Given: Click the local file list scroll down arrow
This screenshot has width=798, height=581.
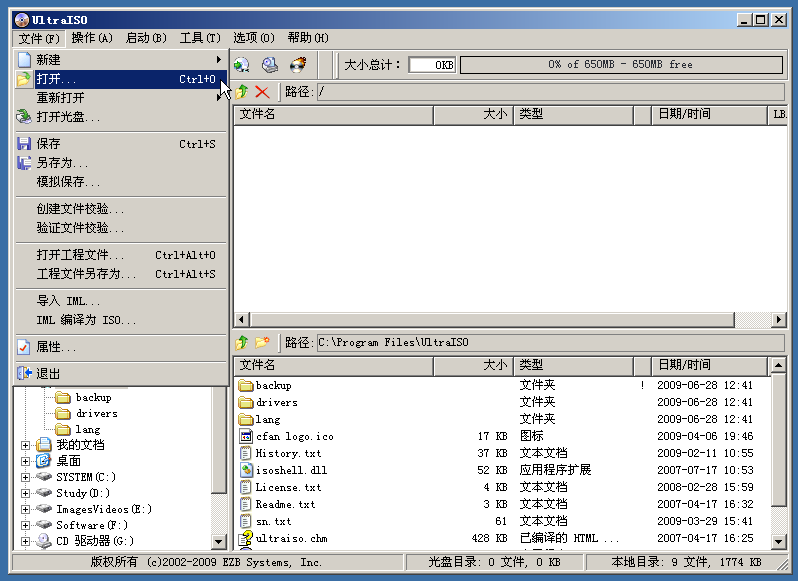Looking at the screenshot, I should pos(779,541).
